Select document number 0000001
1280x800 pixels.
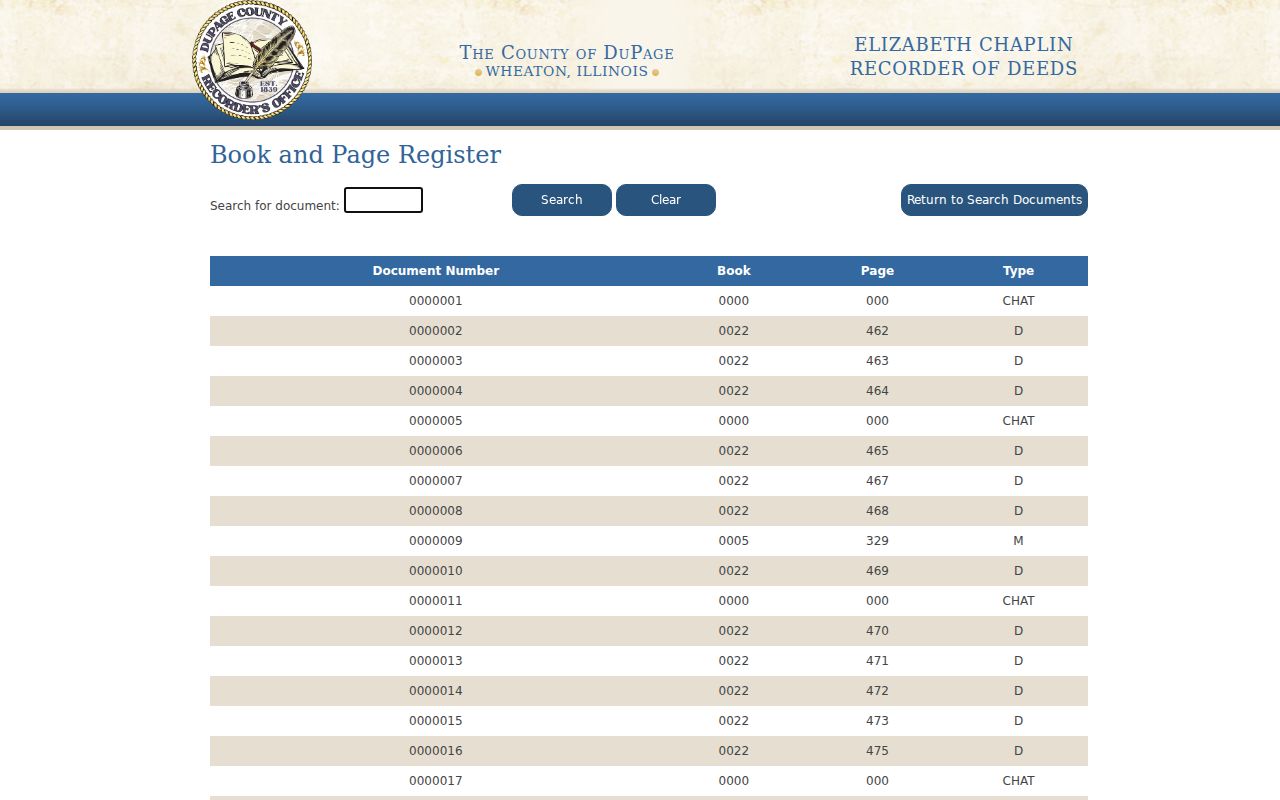click(436, 301)
